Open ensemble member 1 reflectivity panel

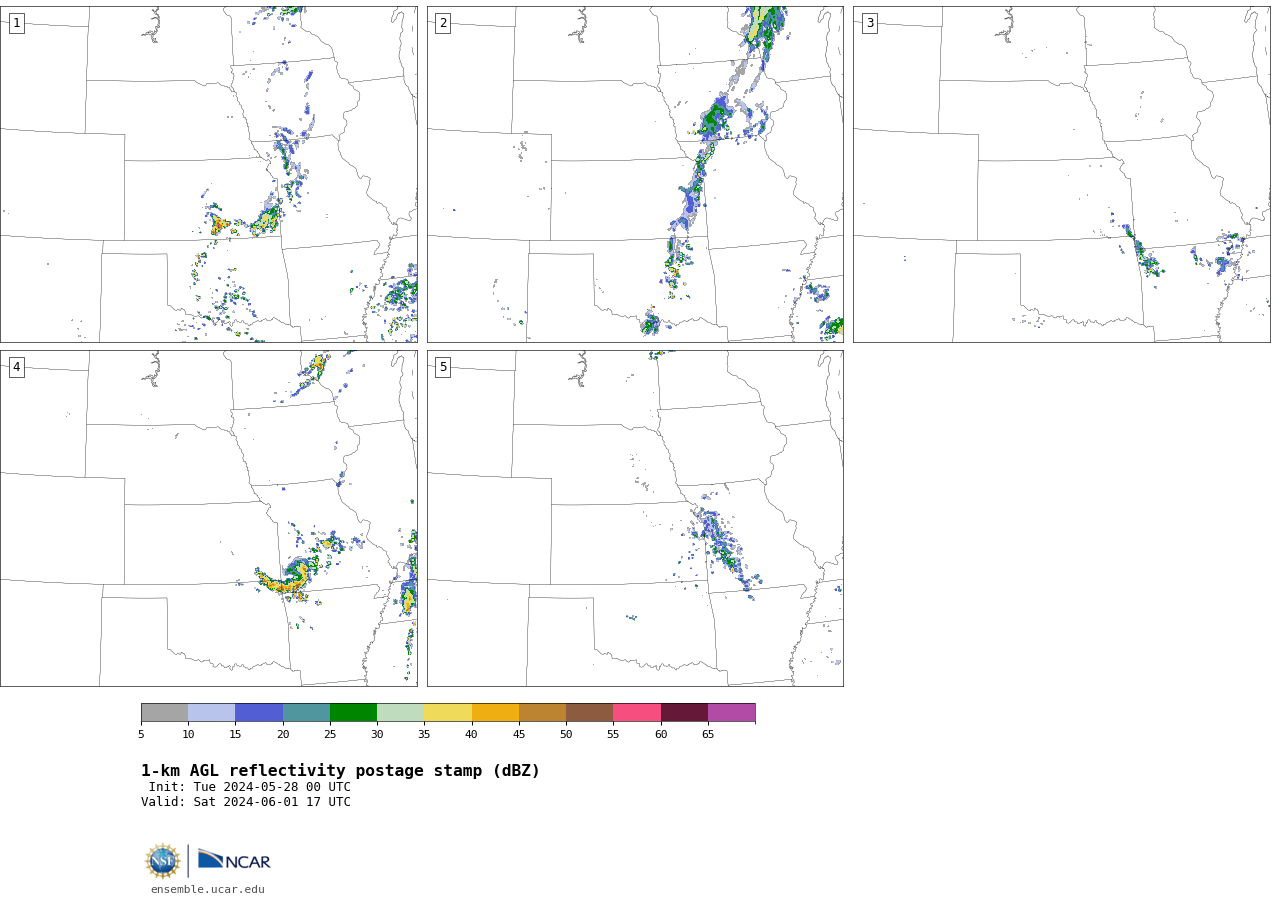tap(208, 174)
